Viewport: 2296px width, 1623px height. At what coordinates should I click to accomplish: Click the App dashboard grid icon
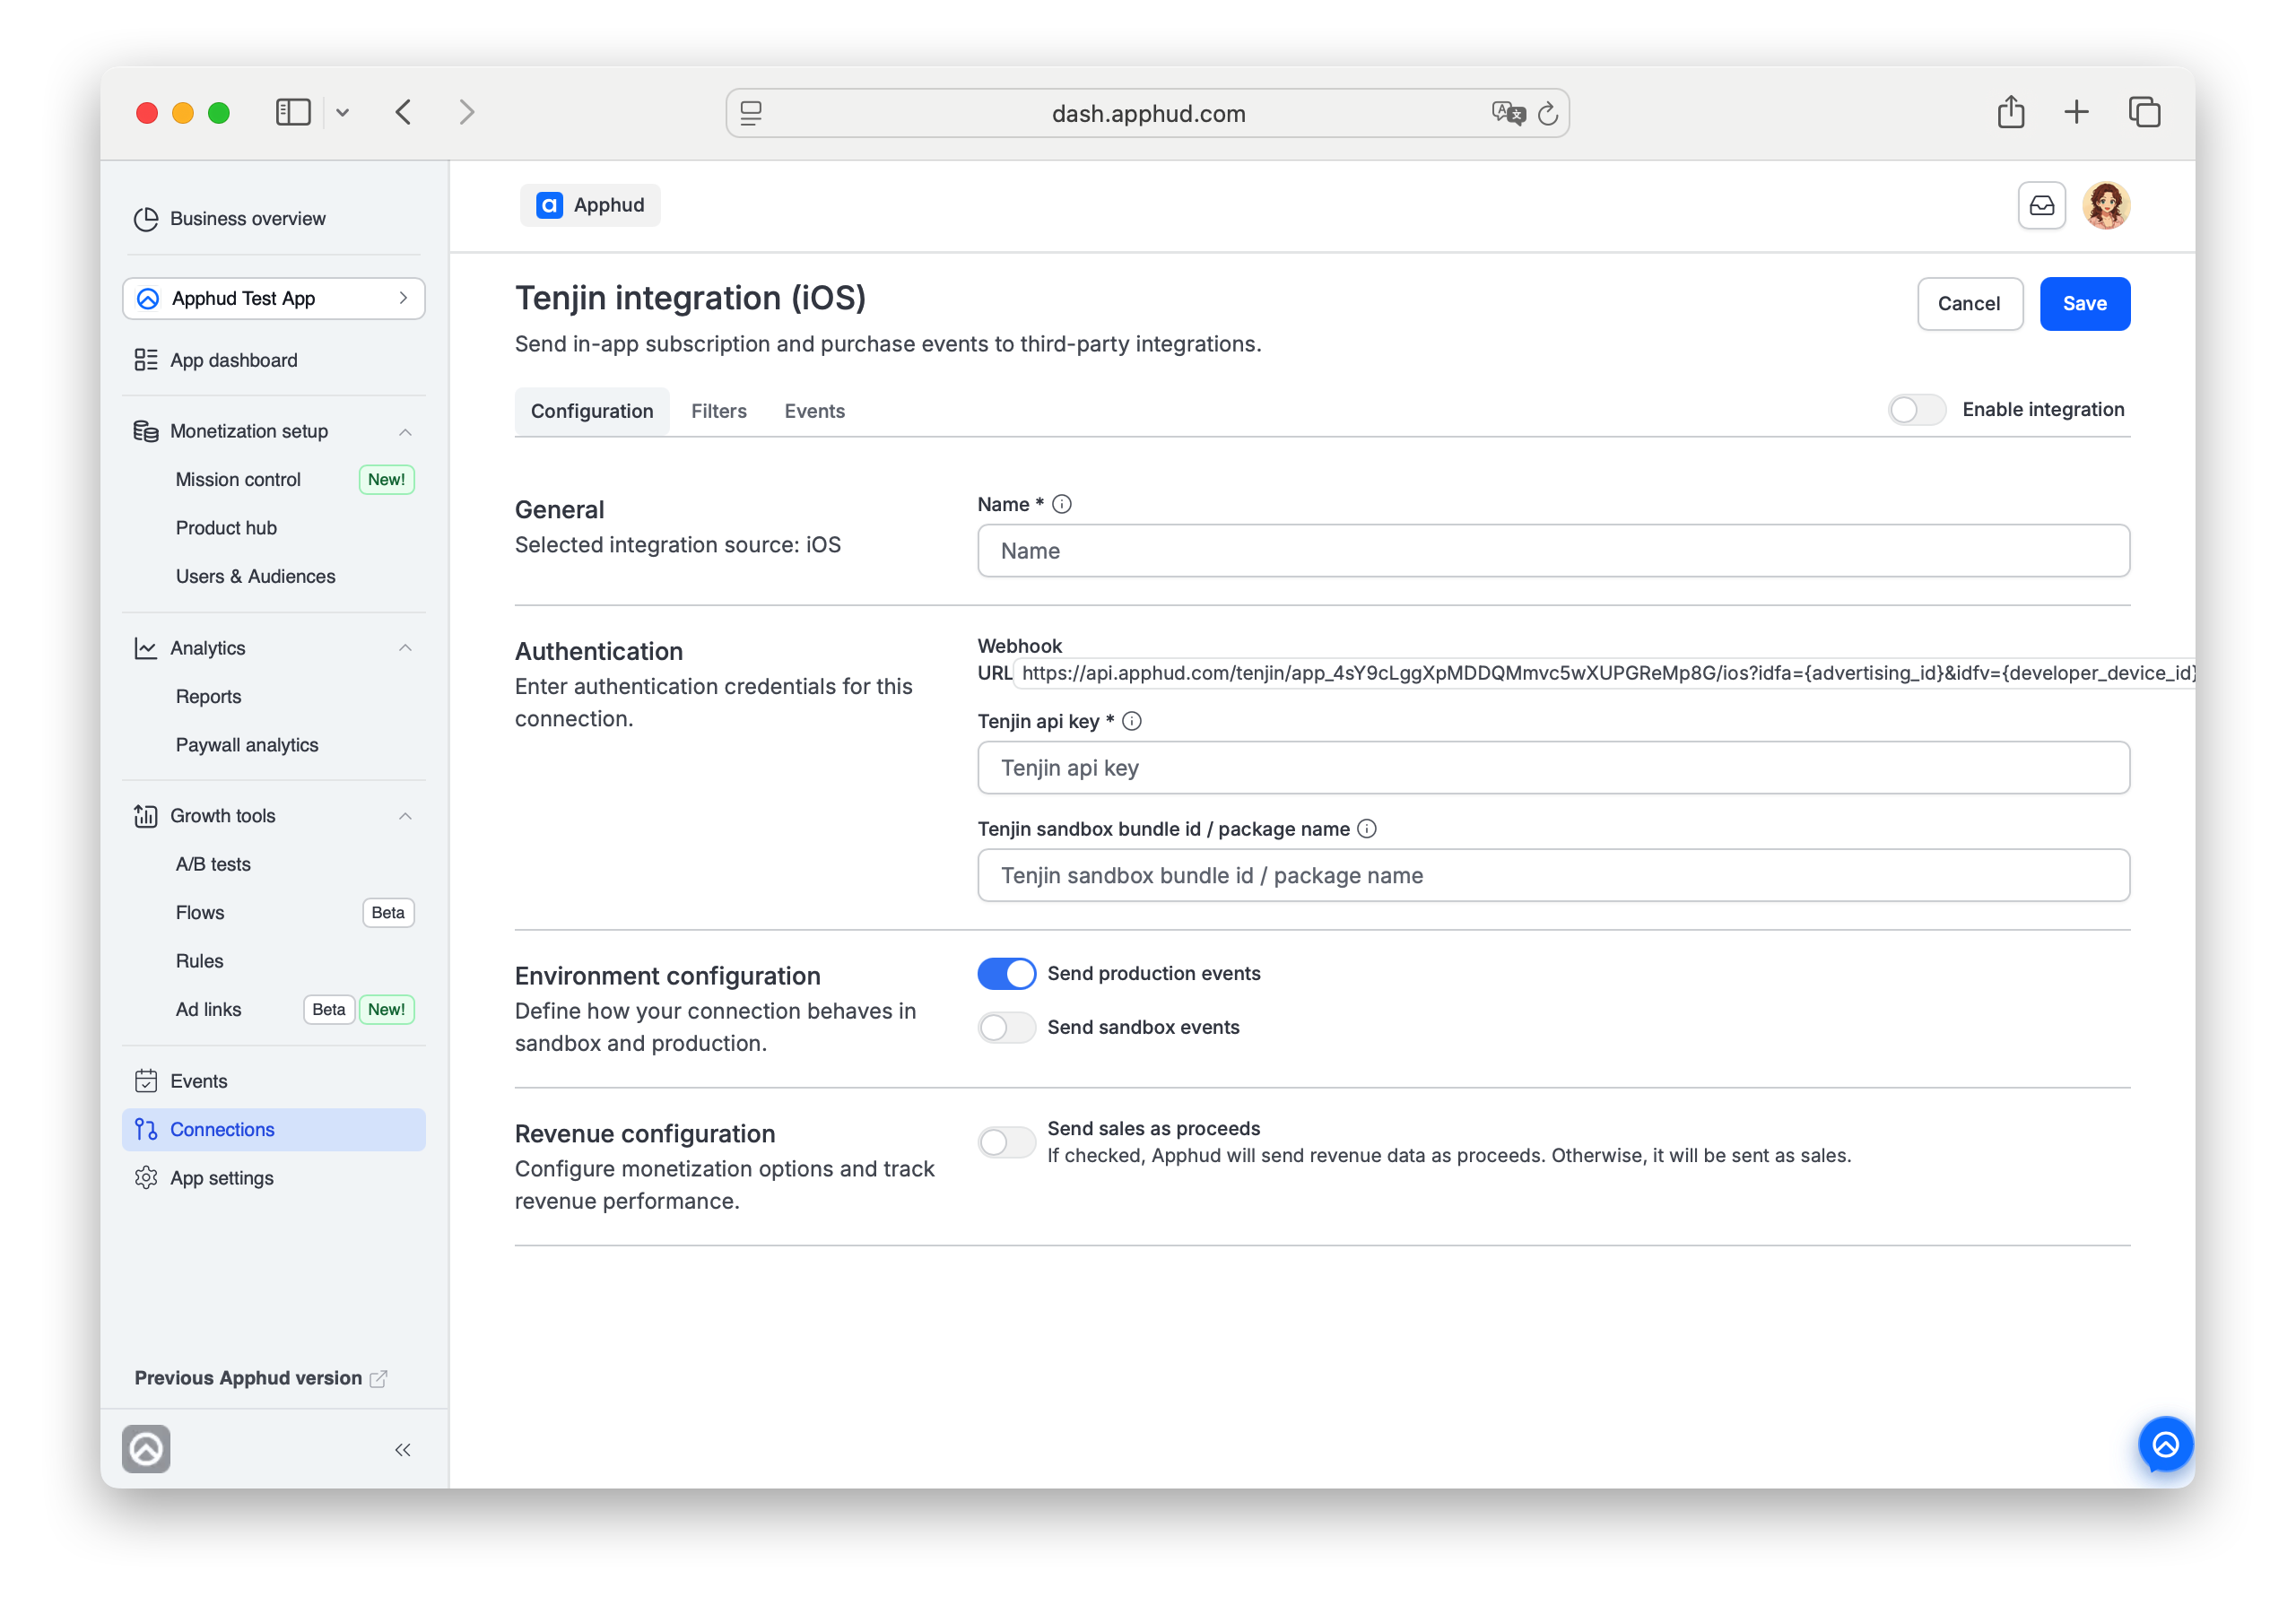click(x=146, y=360)
